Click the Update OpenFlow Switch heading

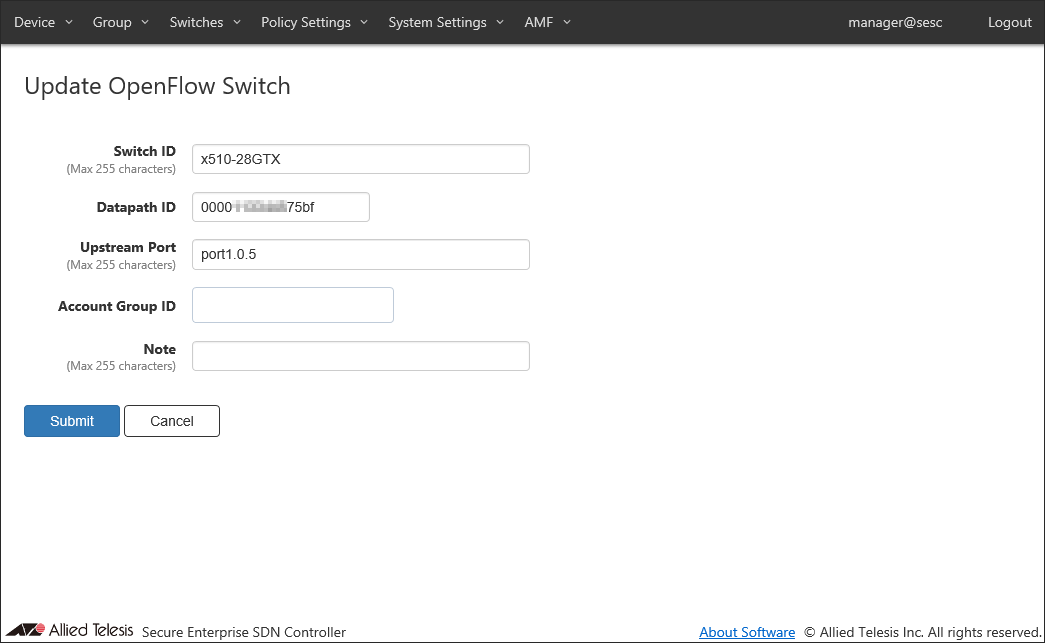pos(157,86)
